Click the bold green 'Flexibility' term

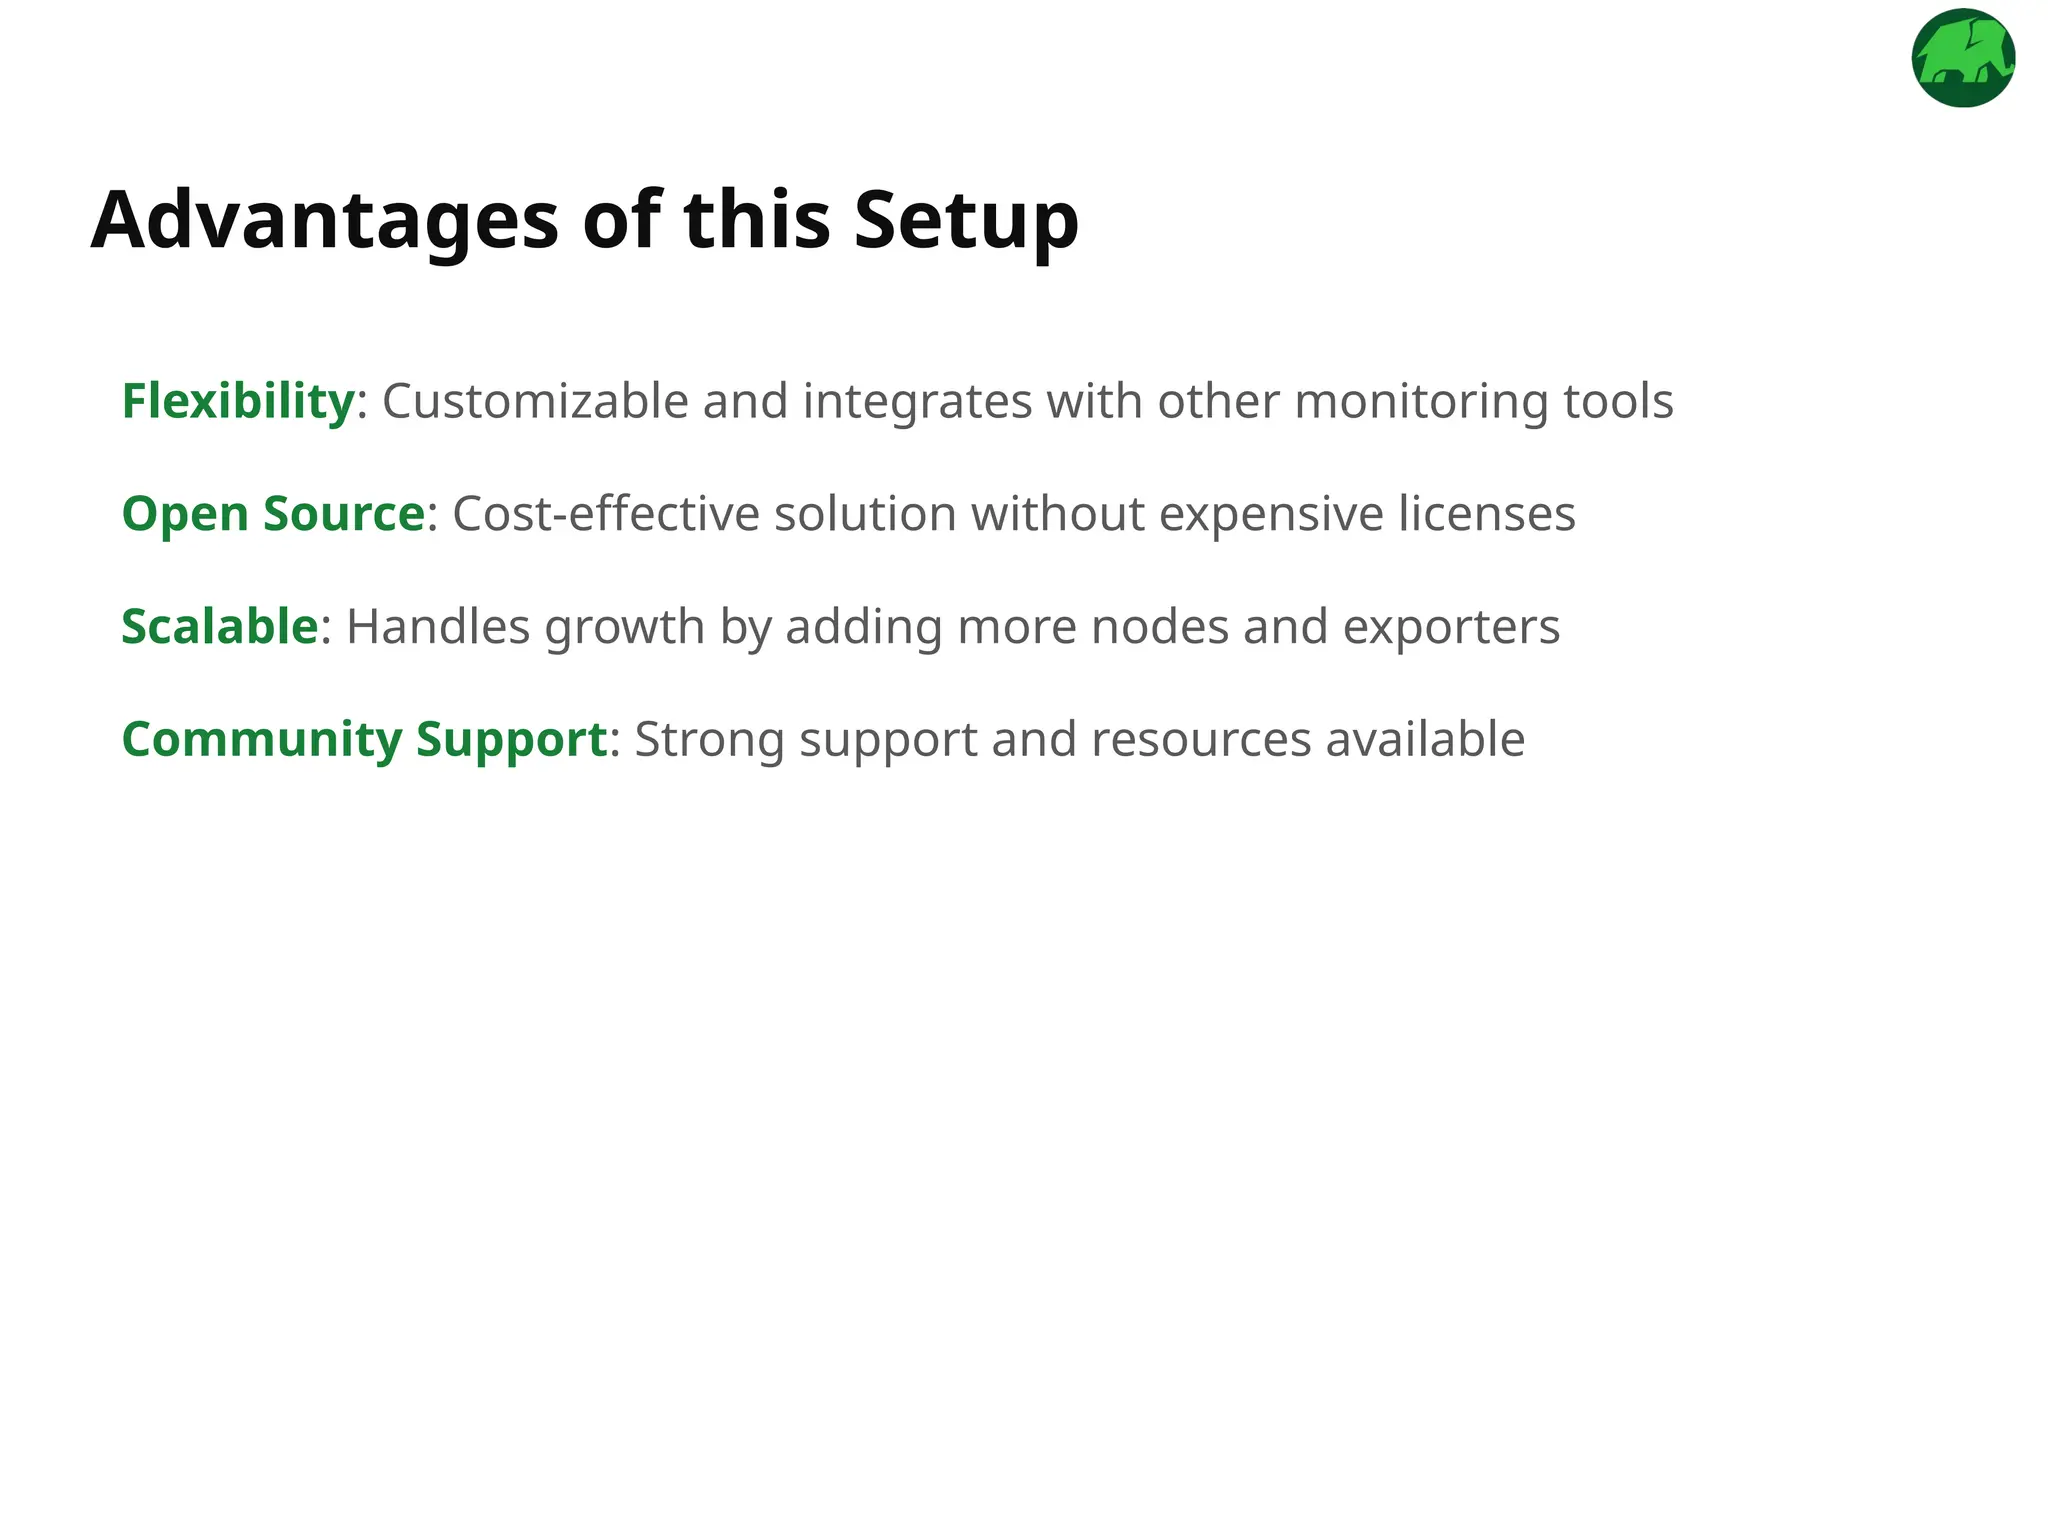click(x=238, y=401)
